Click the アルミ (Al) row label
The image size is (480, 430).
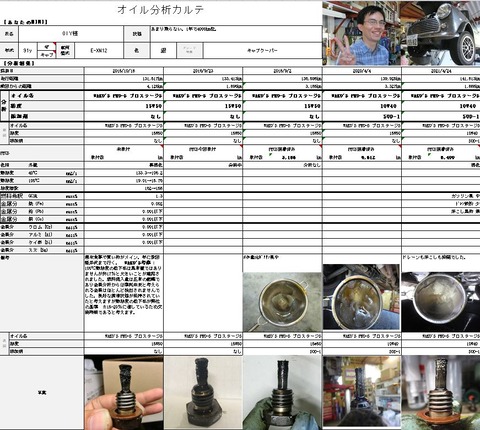click(x=42, y=235)
